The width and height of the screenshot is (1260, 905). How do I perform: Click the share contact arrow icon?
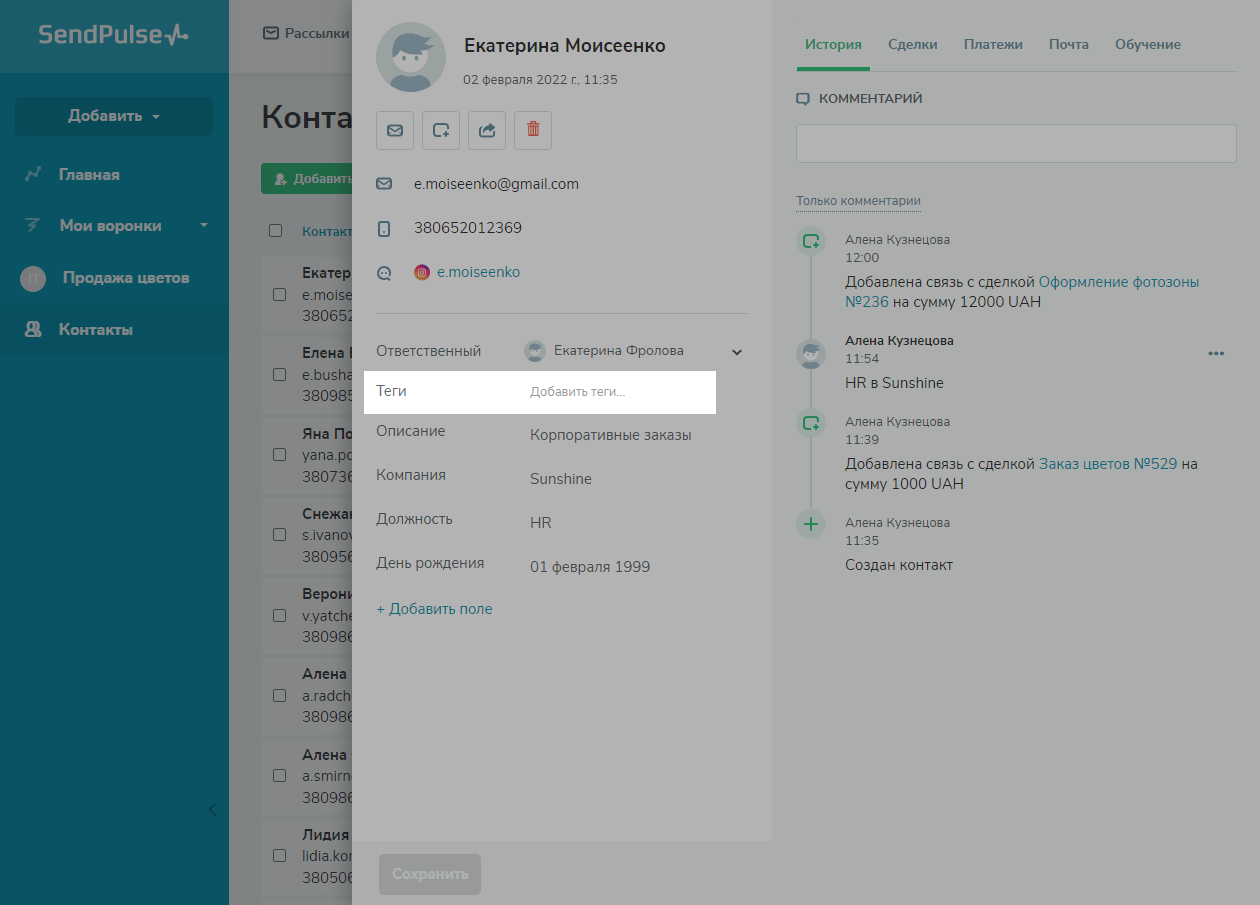coord(487,131)
